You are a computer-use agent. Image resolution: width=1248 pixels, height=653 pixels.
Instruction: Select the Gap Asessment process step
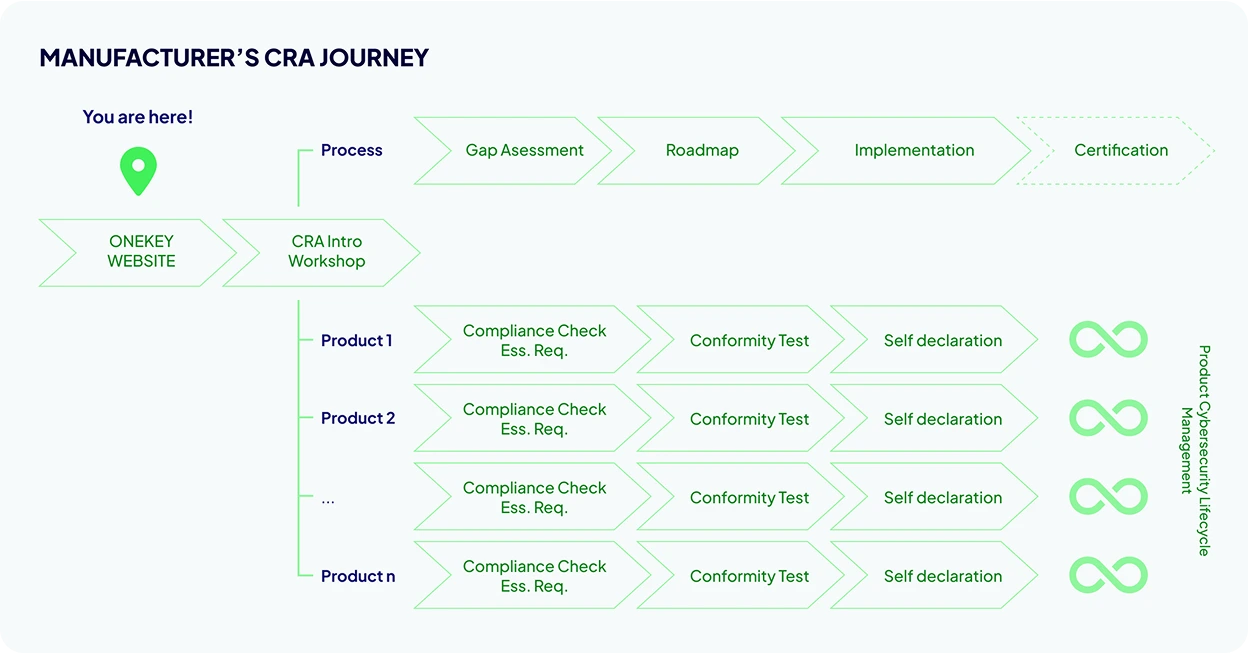pos(513,151)
